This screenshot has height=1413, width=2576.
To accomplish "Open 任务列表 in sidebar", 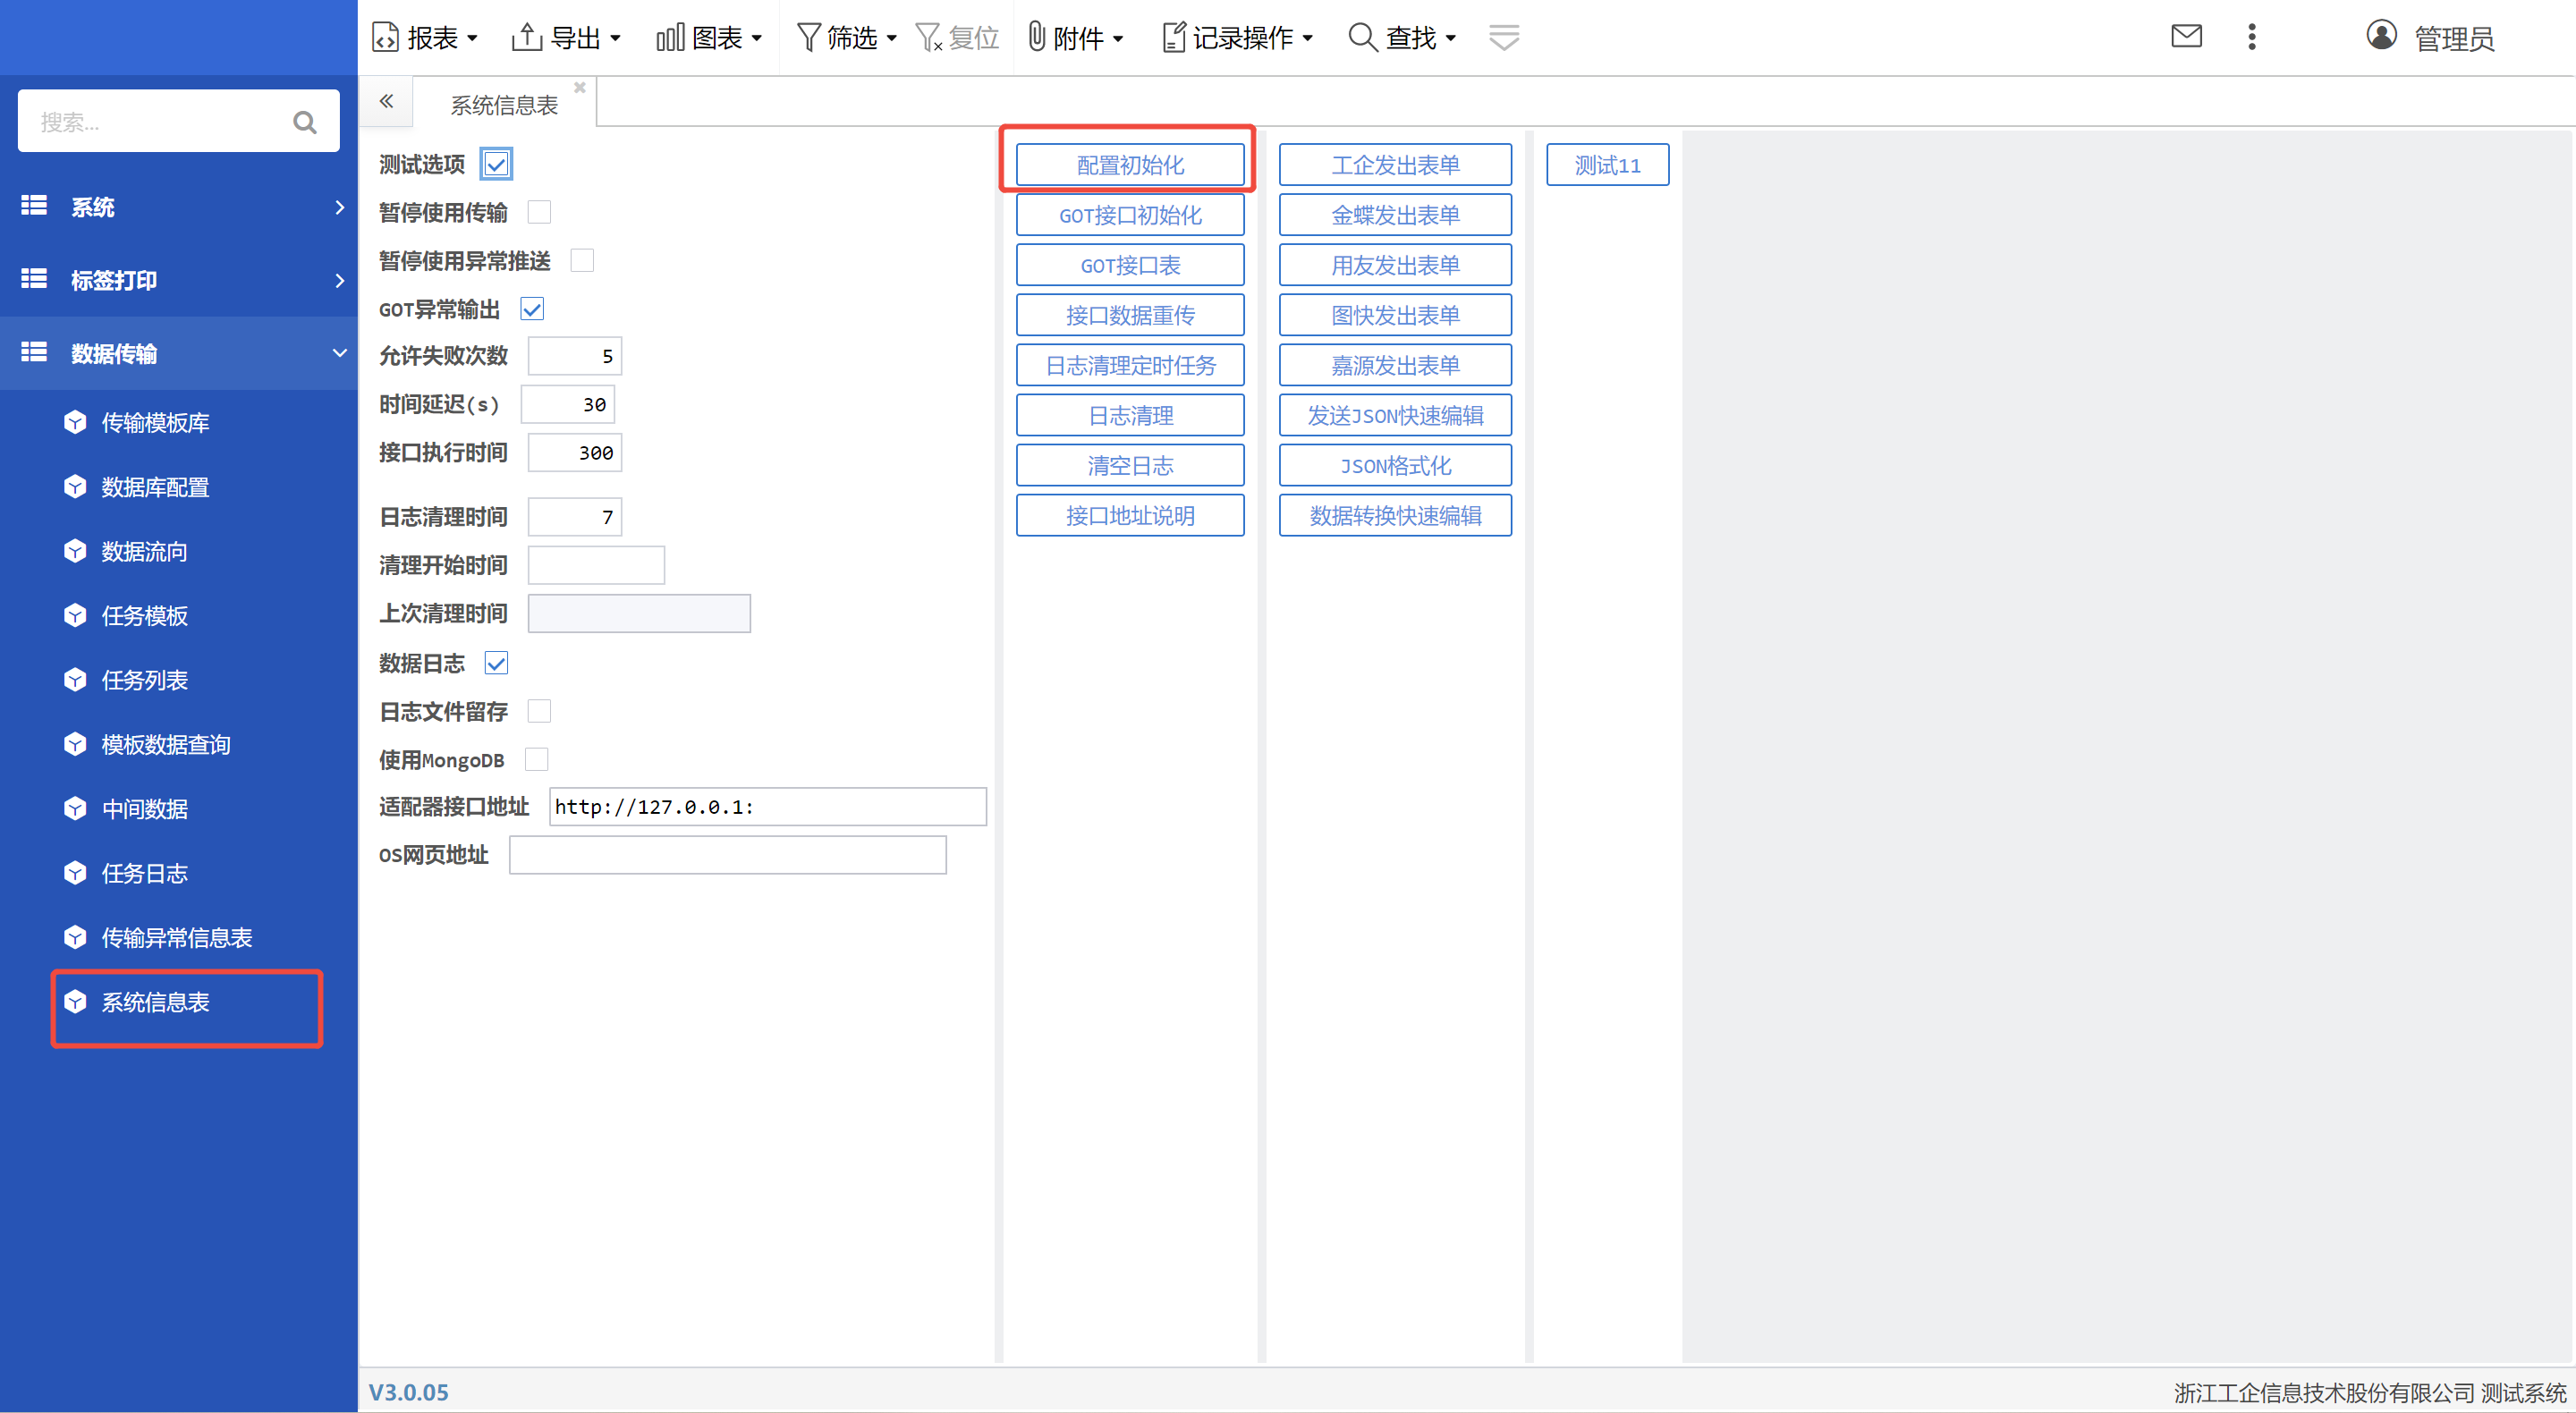I will [145, 680].
